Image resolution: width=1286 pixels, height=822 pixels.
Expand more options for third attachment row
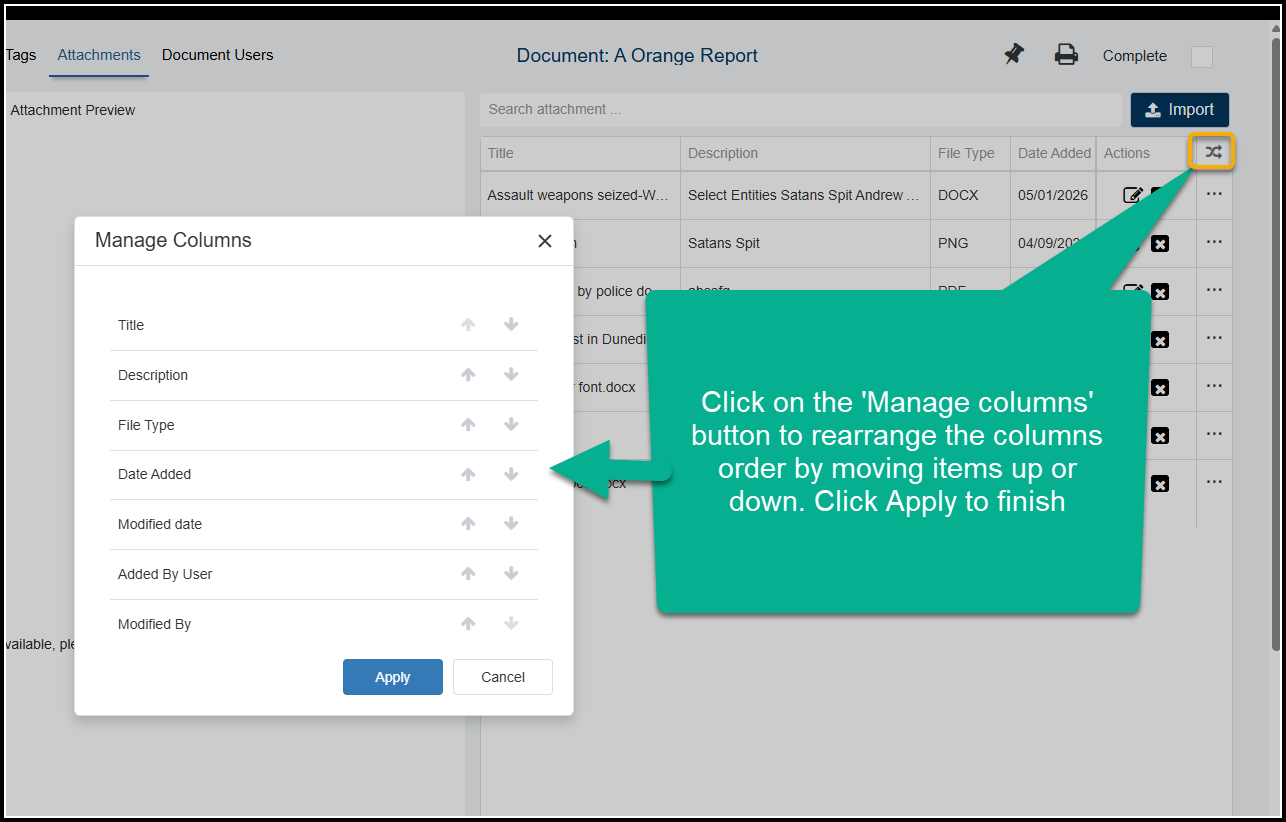pos(1214,291)
